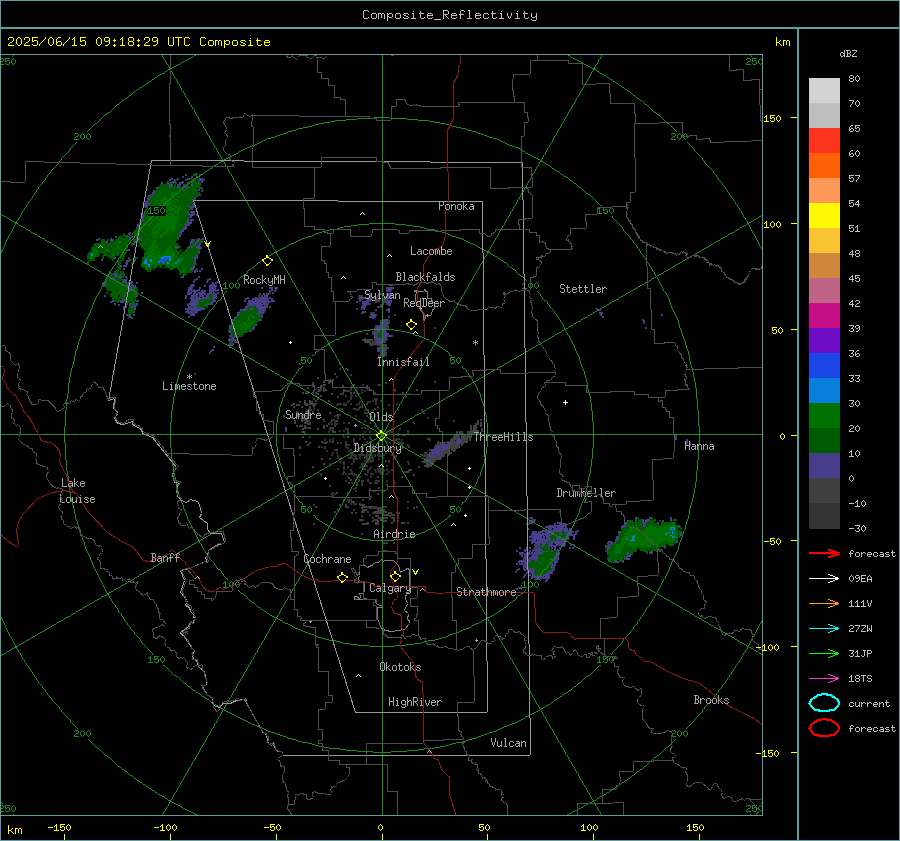Click the yellow diamond marker below RedDeer
Image resolution: width=900 pixels, height=841 pixels.
[x=411, y=325]
